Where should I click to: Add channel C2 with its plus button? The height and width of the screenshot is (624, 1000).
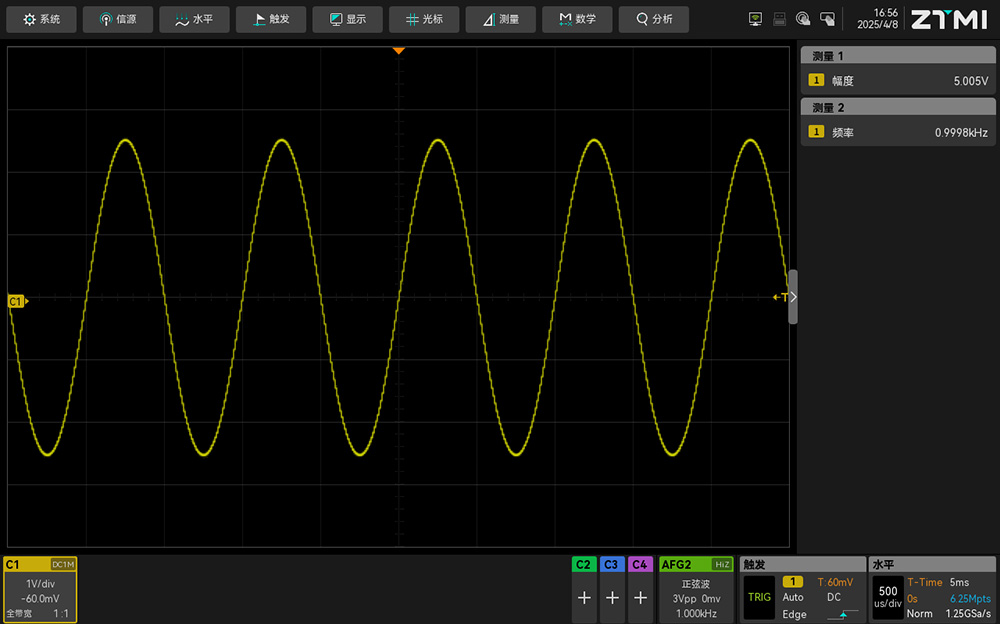click(584, 598)
